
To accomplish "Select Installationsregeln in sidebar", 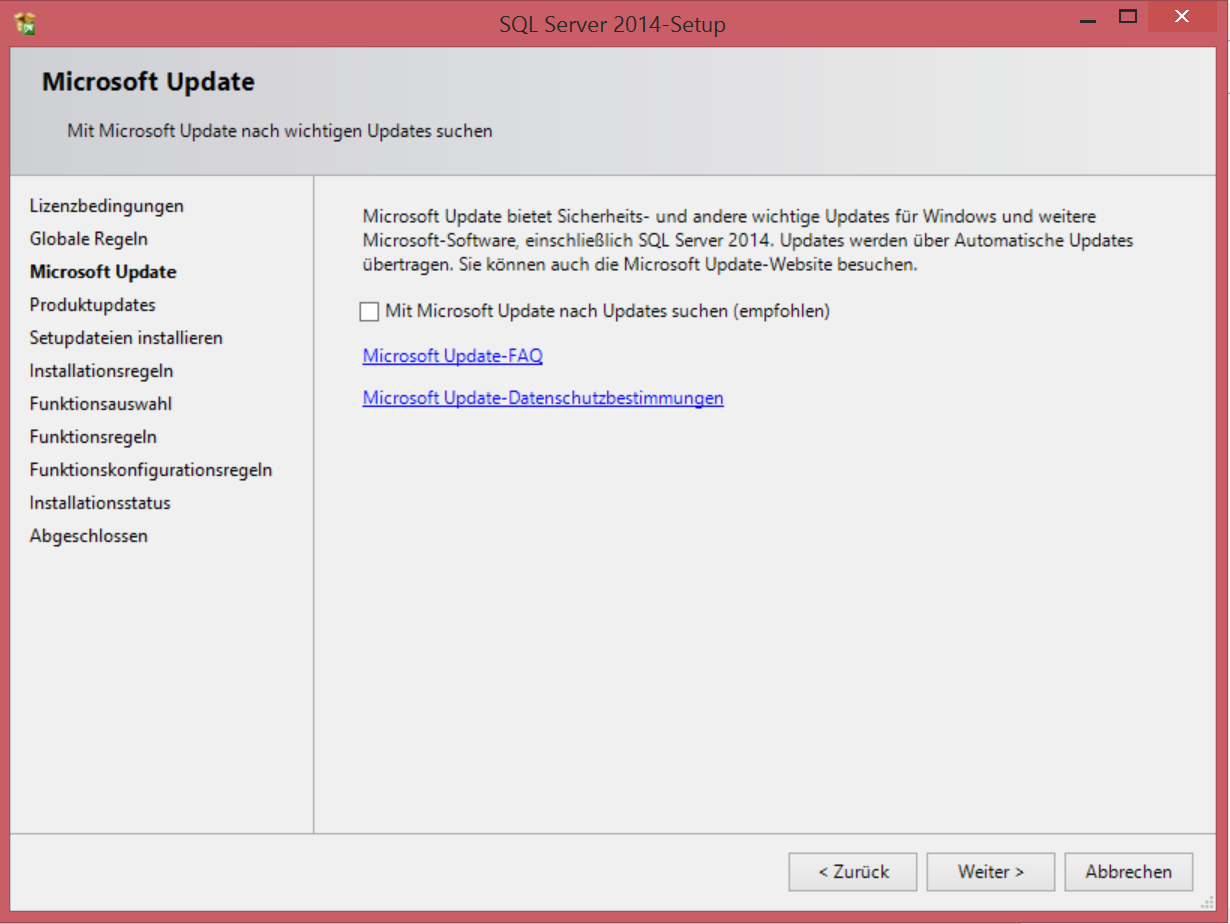I will pos(101,371).
